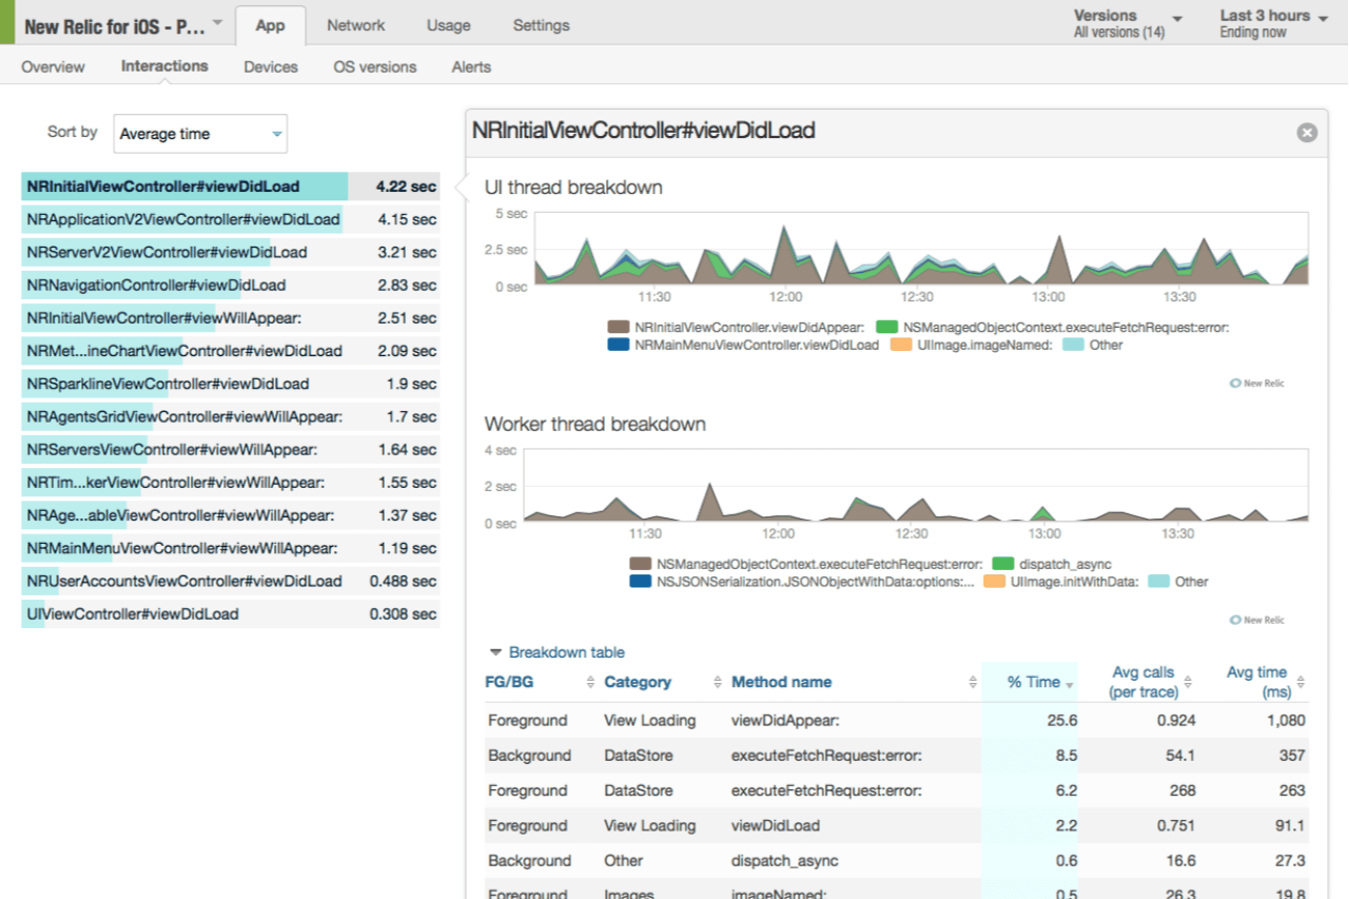Click sort arrows beside Category column
This screenshot has width=1349, height=899.
(717, 682)
